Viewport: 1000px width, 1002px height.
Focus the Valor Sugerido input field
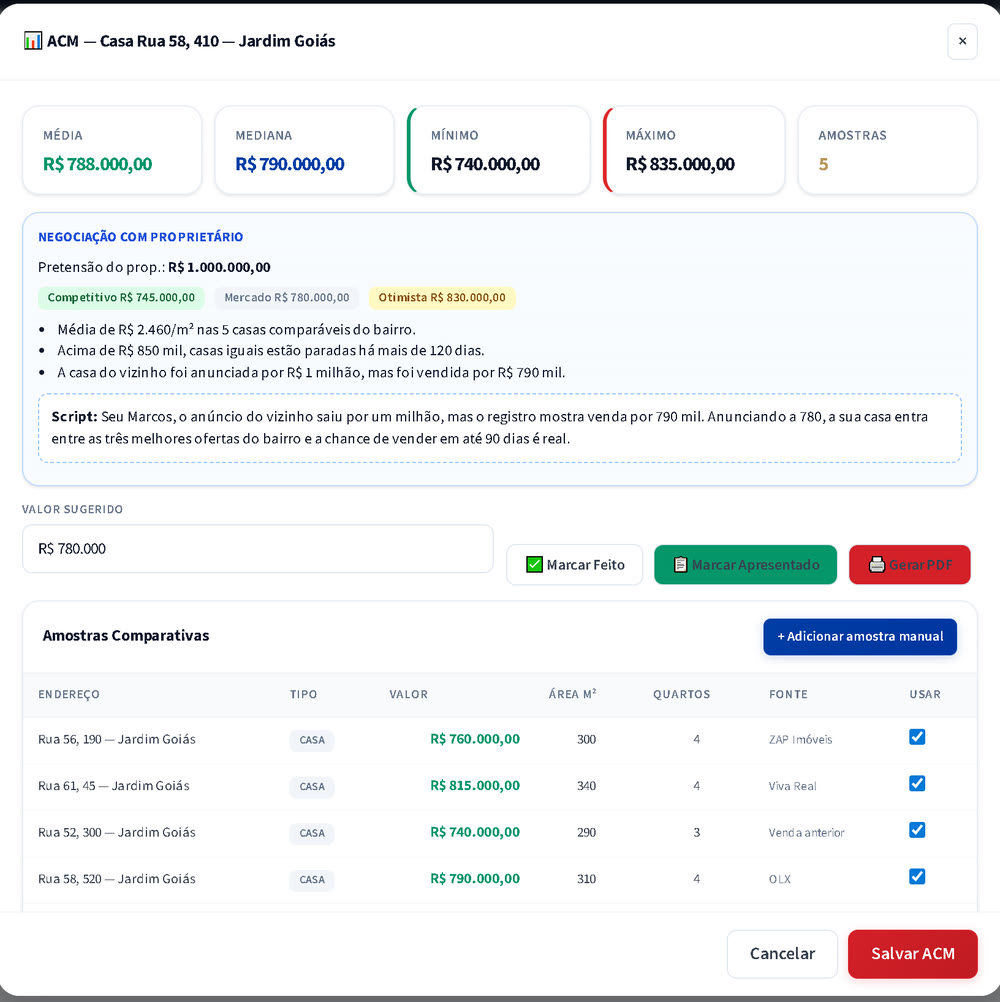point(258,549)
